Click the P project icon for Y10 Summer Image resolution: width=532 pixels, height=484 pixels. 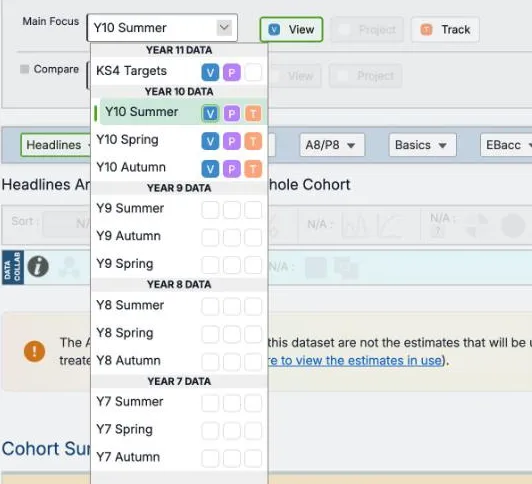click(232, 113)
